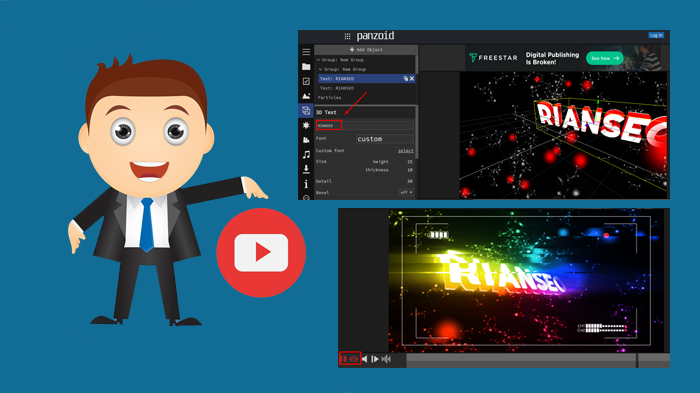The width and height of the screenshot is (700, 393).
Task: Toggle the eye preview mode button
Action: coord(354,359)
